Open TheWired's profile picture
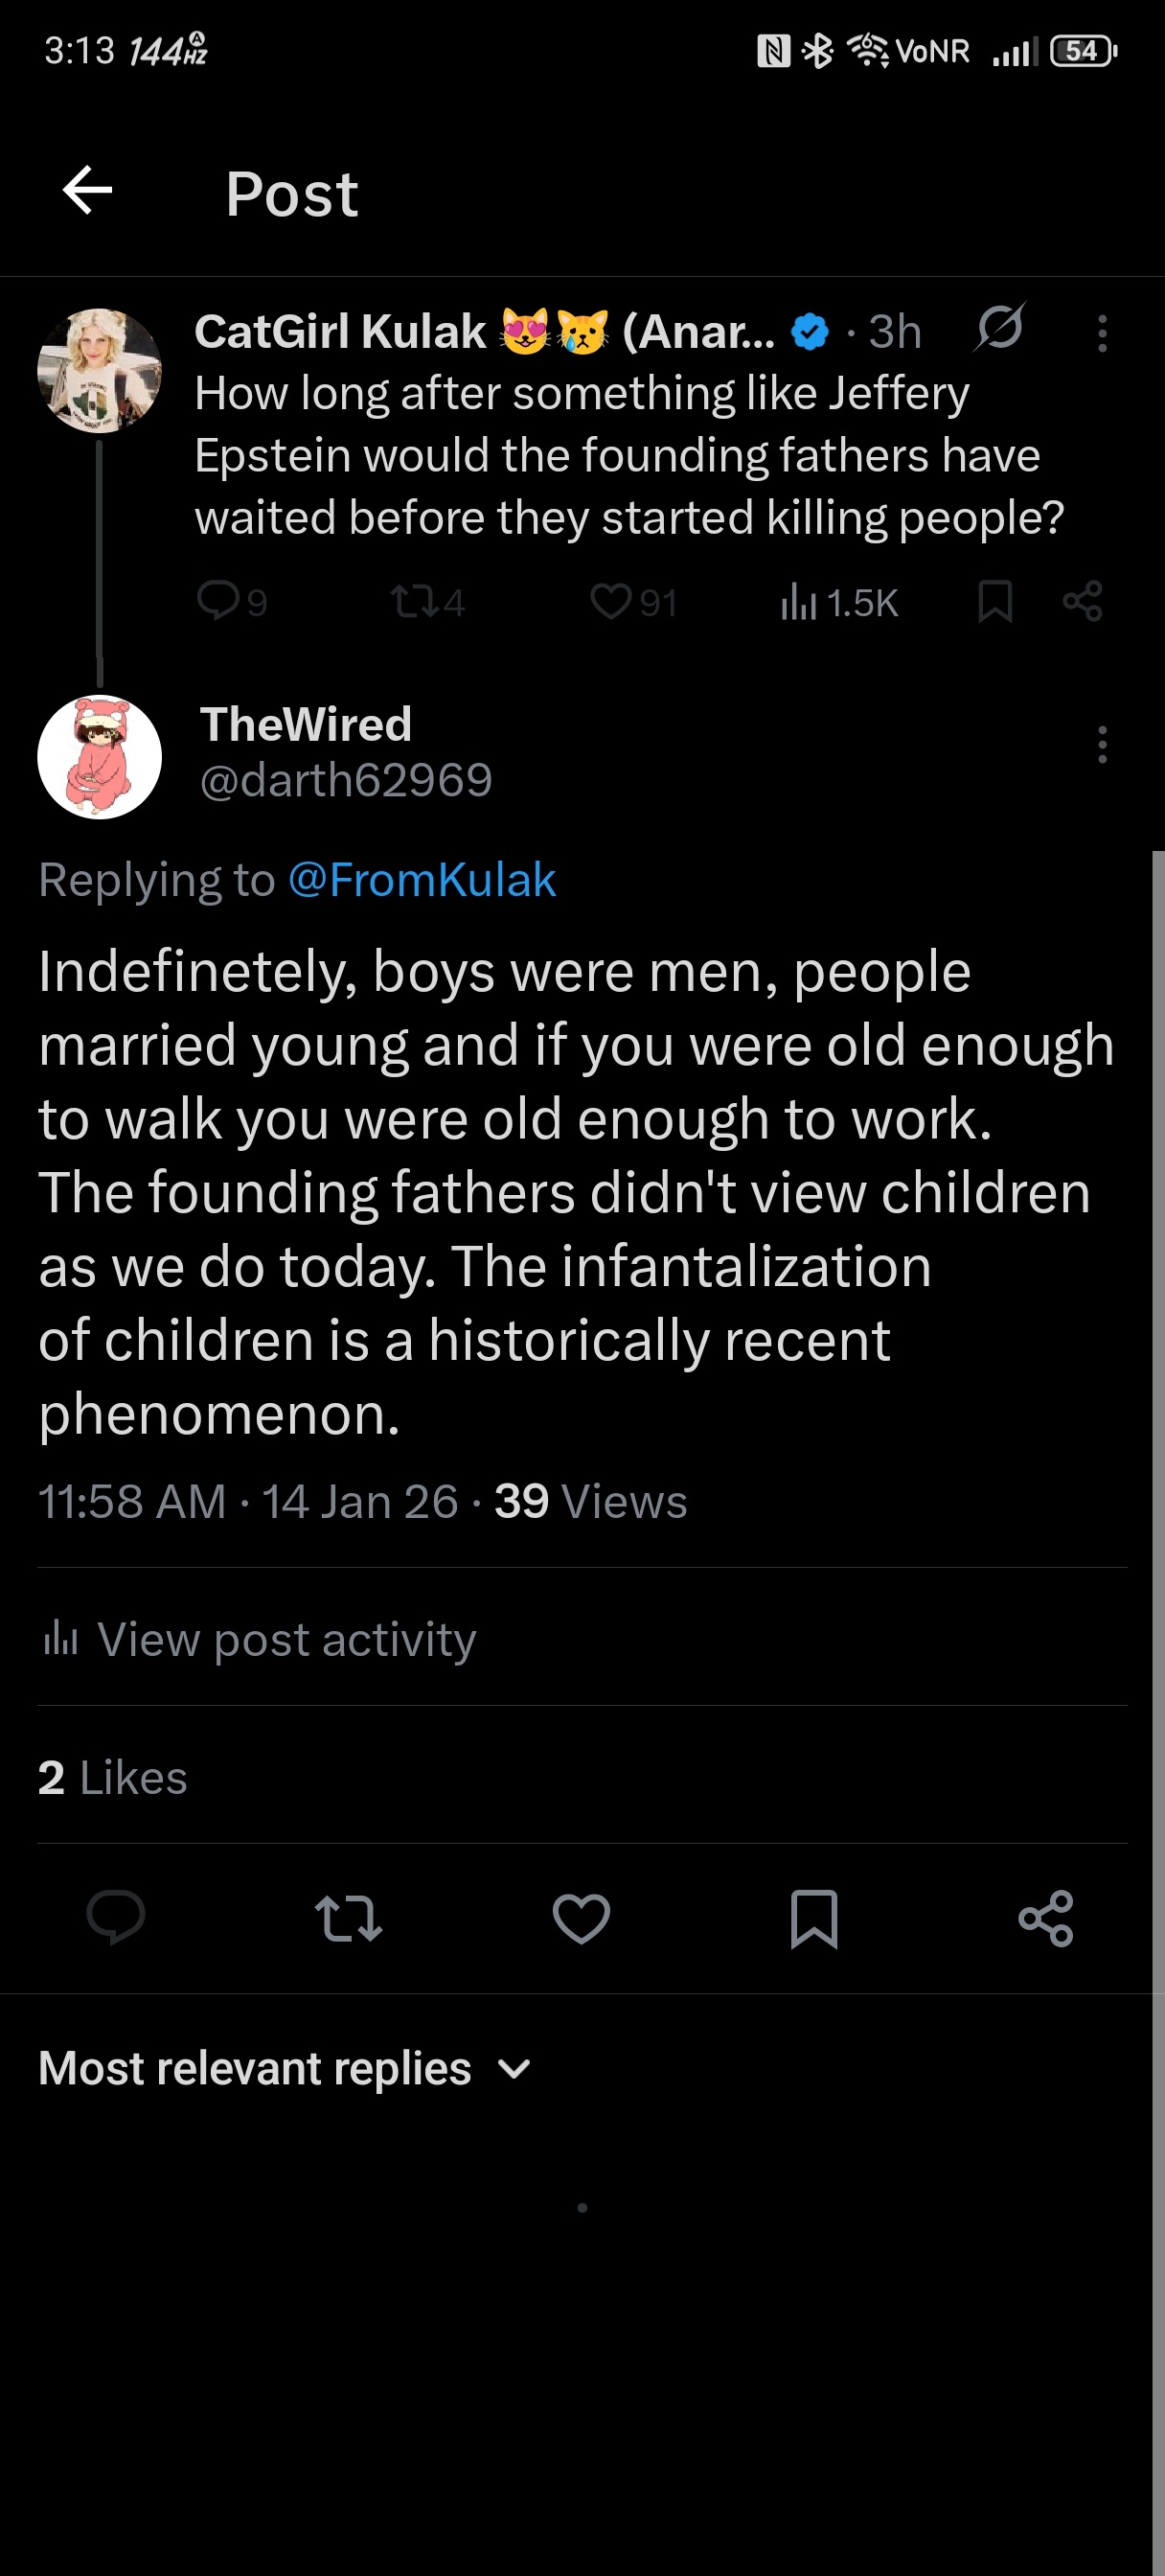Screen dimensions: 1165x2576 (x=99, y=757)
